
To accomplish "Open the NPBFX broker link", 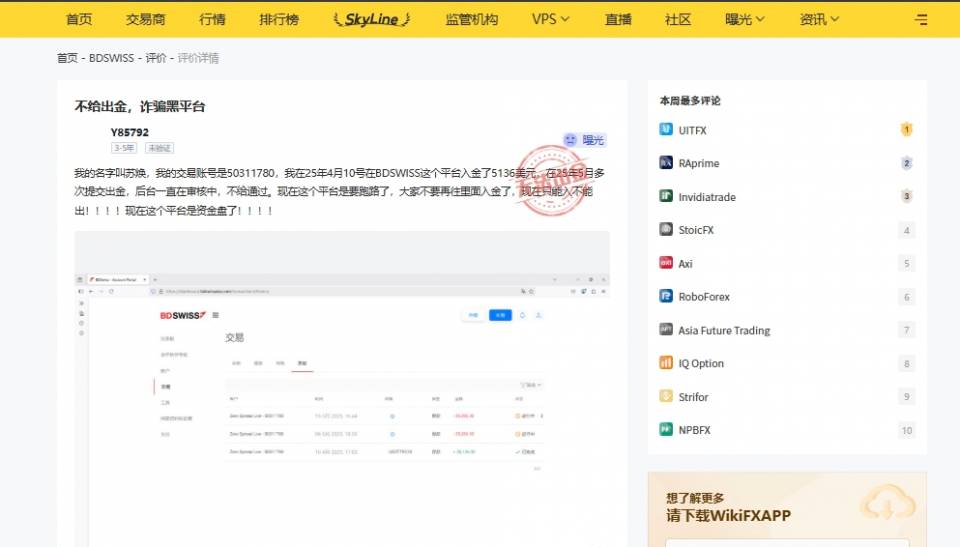I will [694, 431].
